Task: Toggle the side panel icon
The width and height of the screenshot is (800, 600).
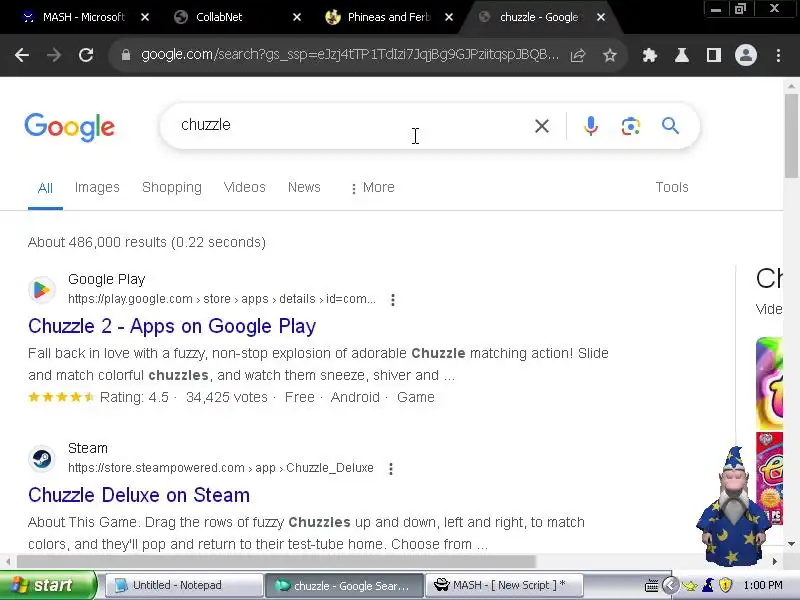Action: (x=714, y=55)
